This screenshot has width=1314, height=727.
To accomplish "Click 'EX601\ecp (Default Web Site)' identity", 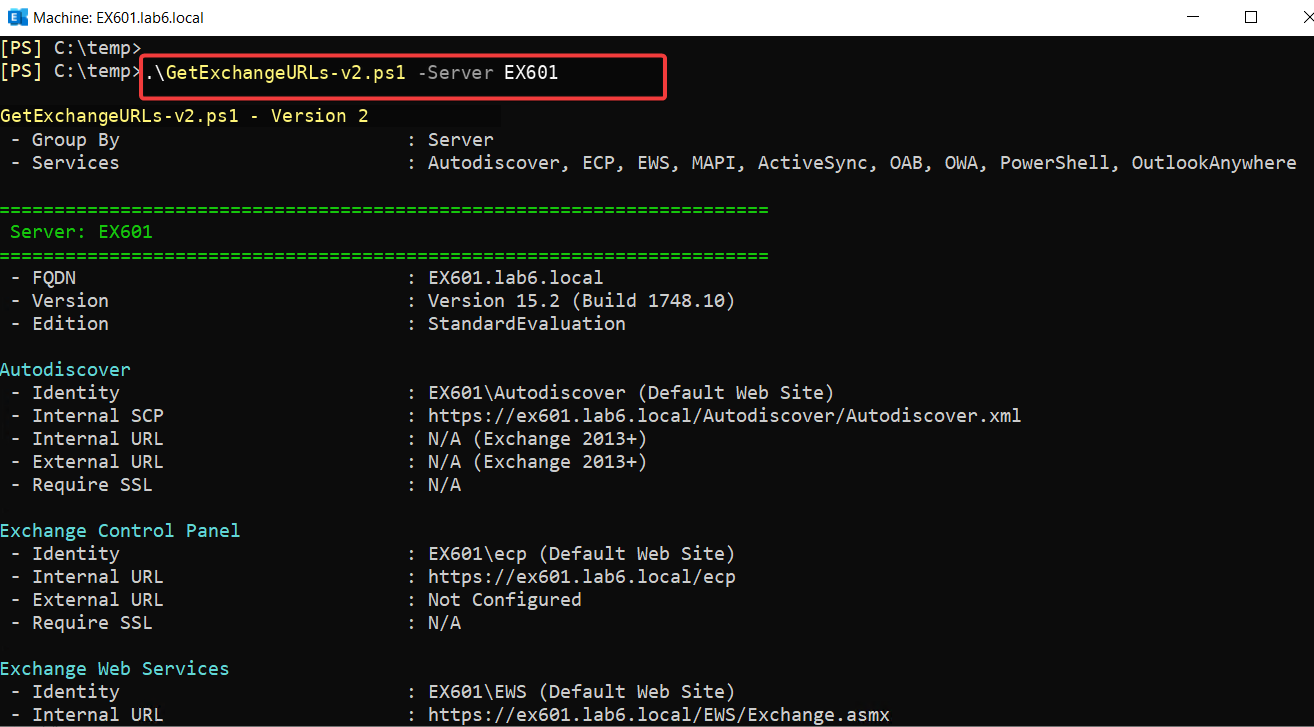I will coord(581,554).
